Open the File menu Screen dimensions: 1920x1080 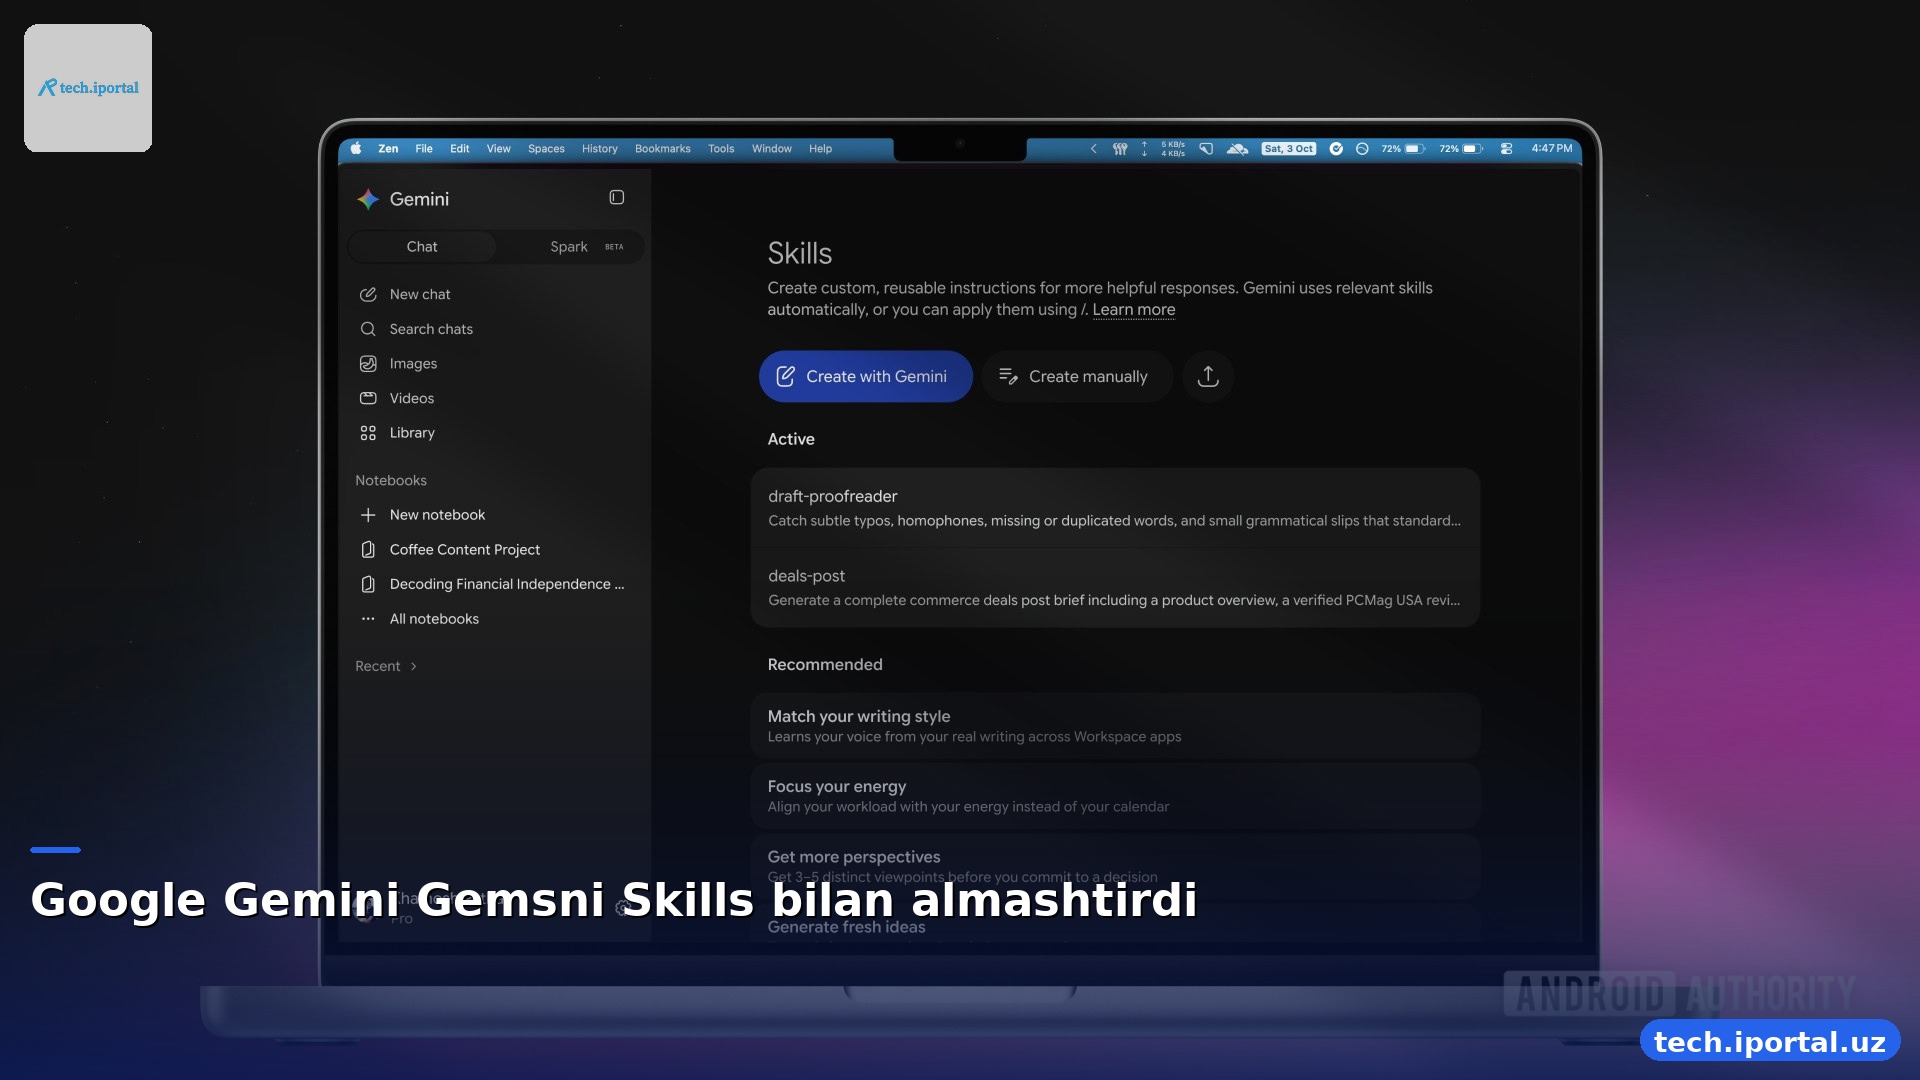pos(424,149)
